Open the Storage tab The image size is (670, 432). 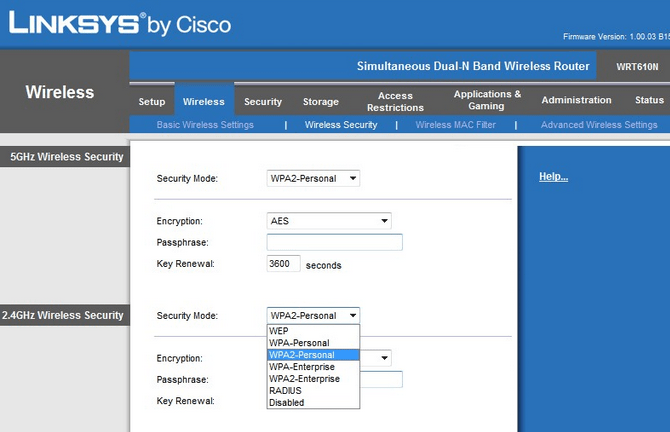tap(321, 101)
